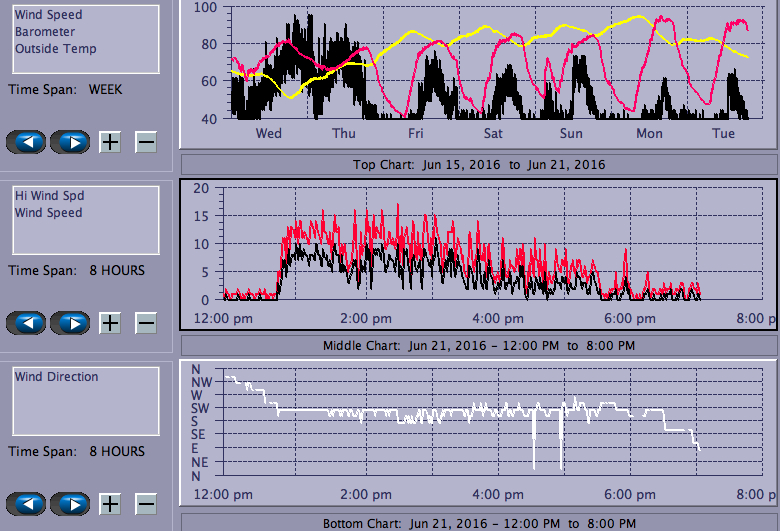
Task: Select Hi Wind Spd in the middle list
Action: coord(48,197)
